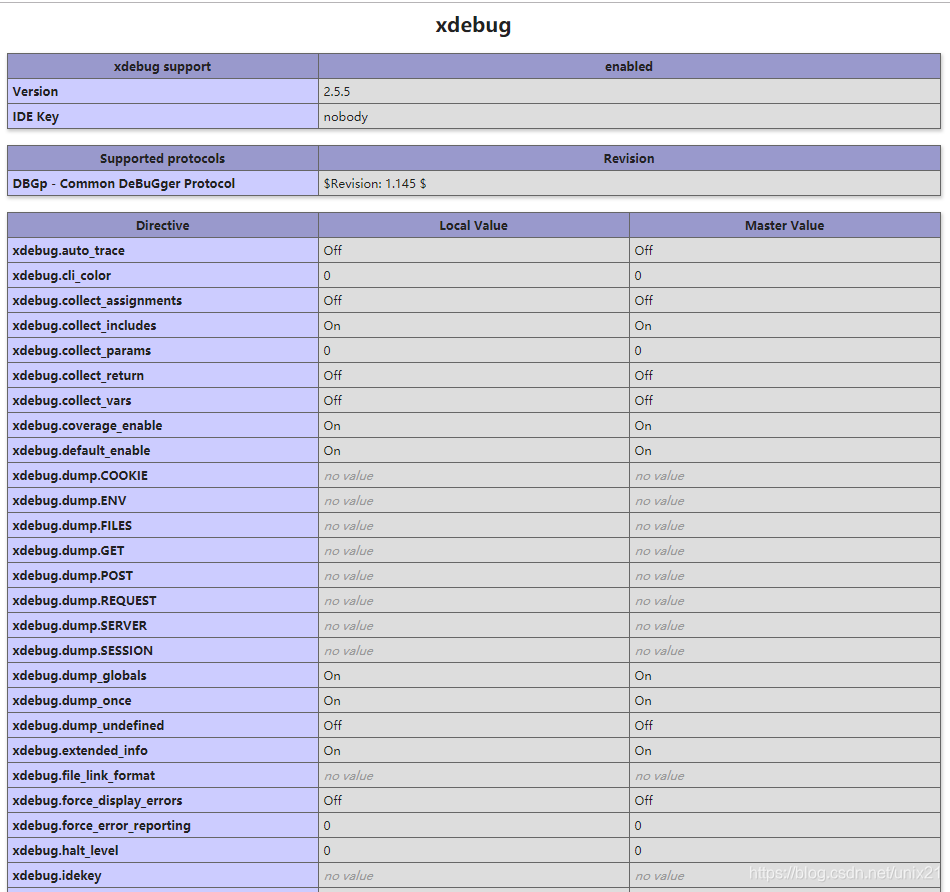950x892 pixels.
Task: Click the Supported protocols header
Action: pos(162,159)
